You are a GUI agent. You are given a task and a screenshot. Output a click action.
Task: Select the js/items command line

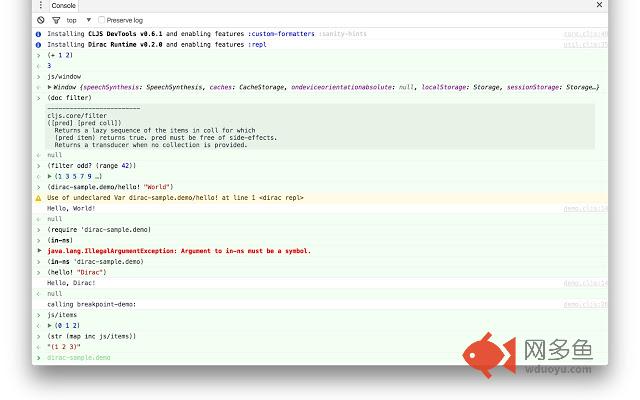(x=62, y=315)
